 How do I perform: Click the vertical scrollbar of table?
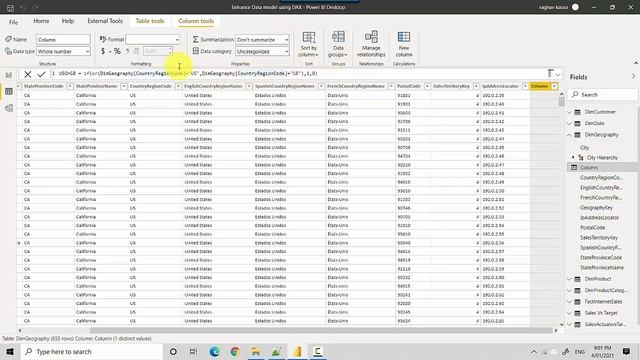562,102
